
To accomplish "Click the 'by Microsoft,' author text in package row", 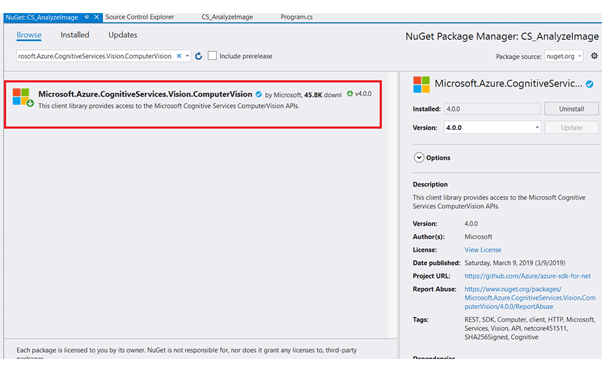I will [x=283, y=95].
